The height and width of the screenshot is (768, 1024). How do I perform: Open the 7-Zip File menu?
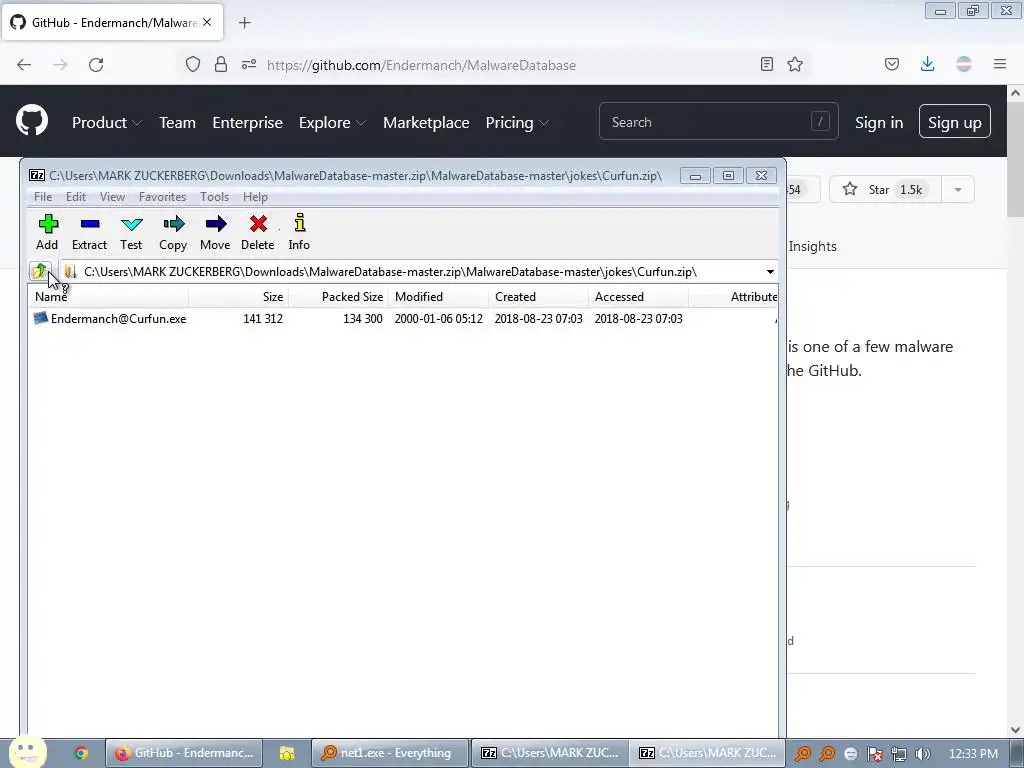click(43, 197)
